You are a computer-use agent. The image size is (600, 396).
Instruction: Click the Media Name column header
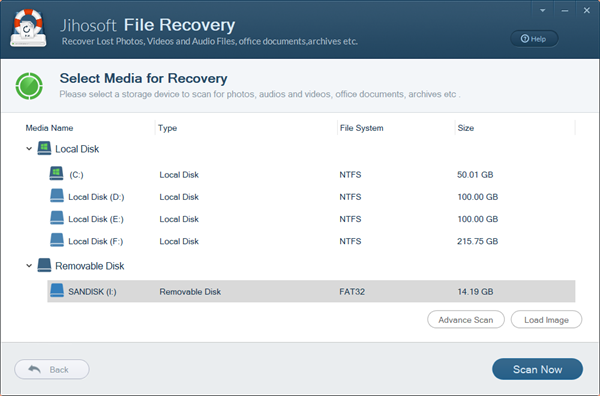(49, 128)
